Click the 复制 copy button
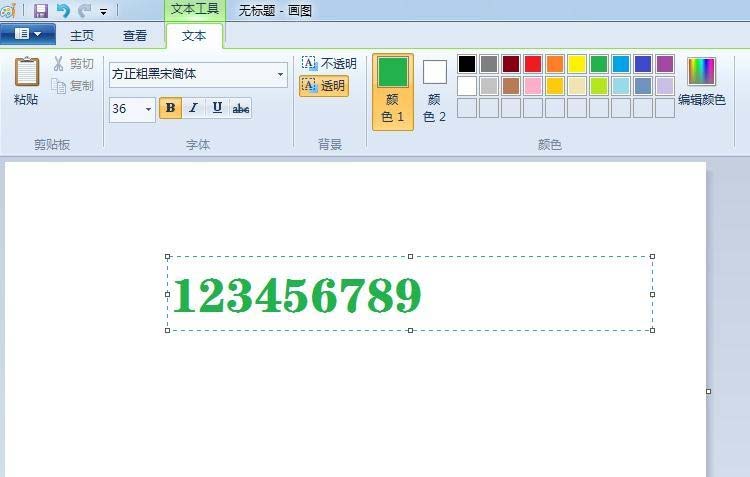Image resolution: width=750 pixels, height=477 pixels. pos(73,86)
